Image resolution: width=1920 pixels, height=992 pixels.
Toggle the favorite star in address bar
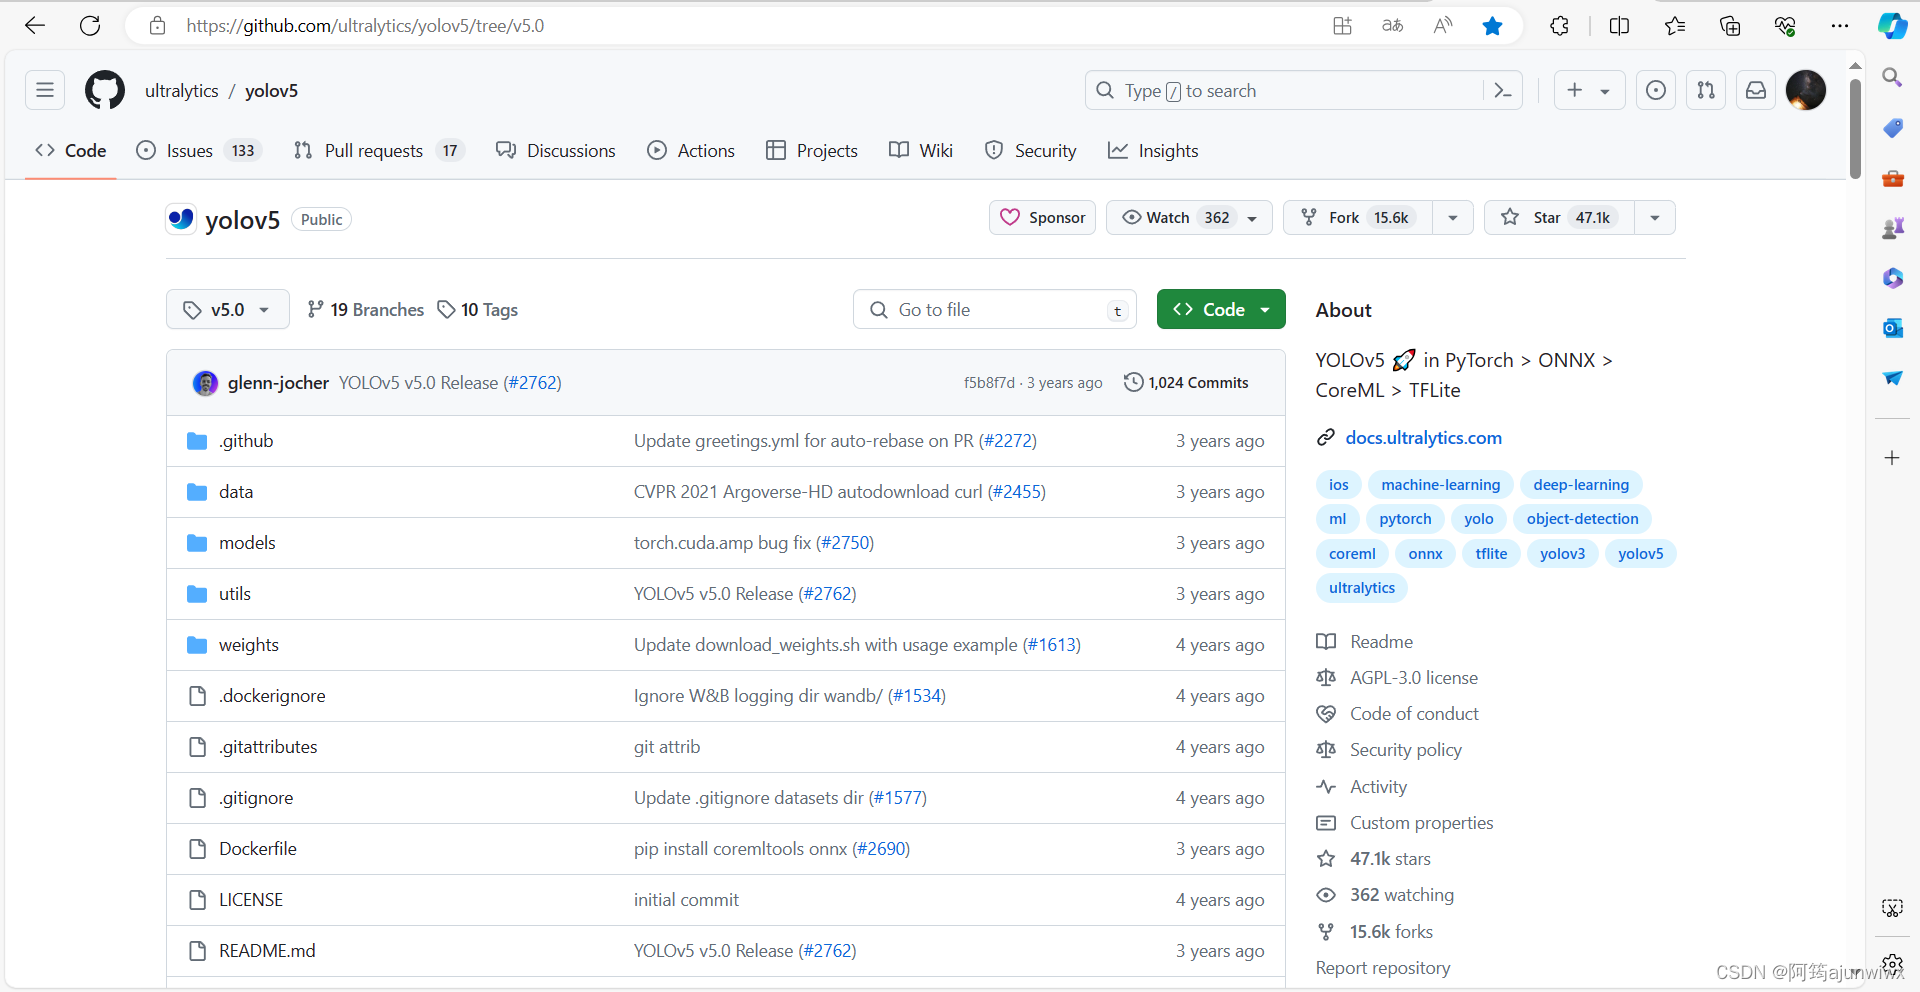click(x=1492, y=26)
